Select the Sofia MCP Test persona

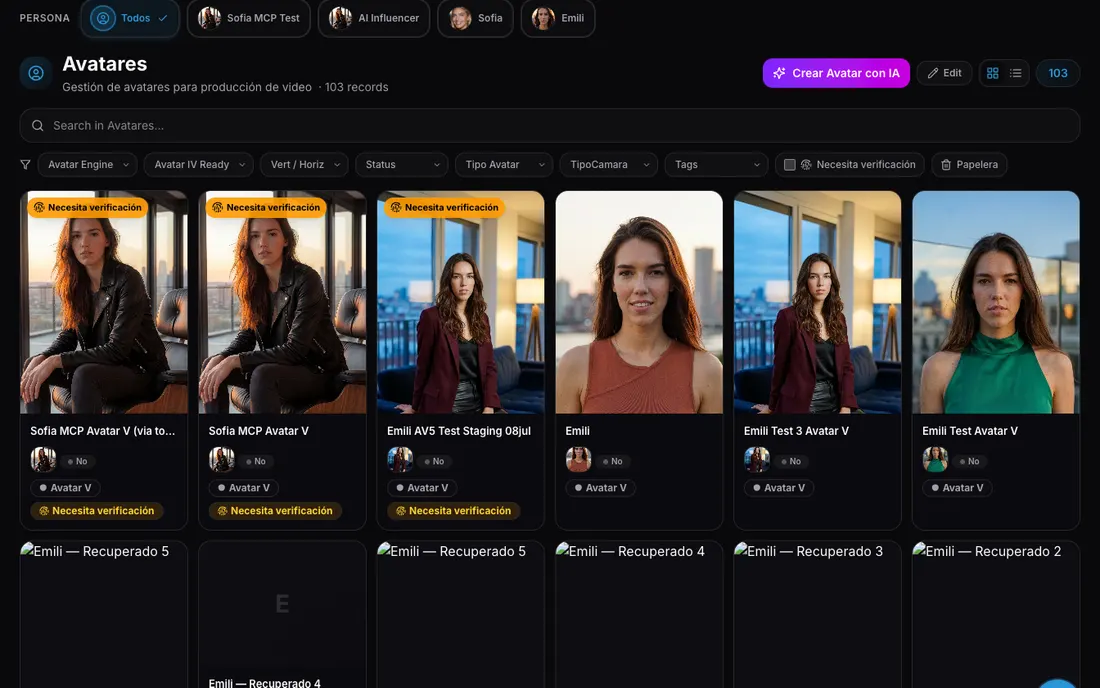tap(248, 18)
